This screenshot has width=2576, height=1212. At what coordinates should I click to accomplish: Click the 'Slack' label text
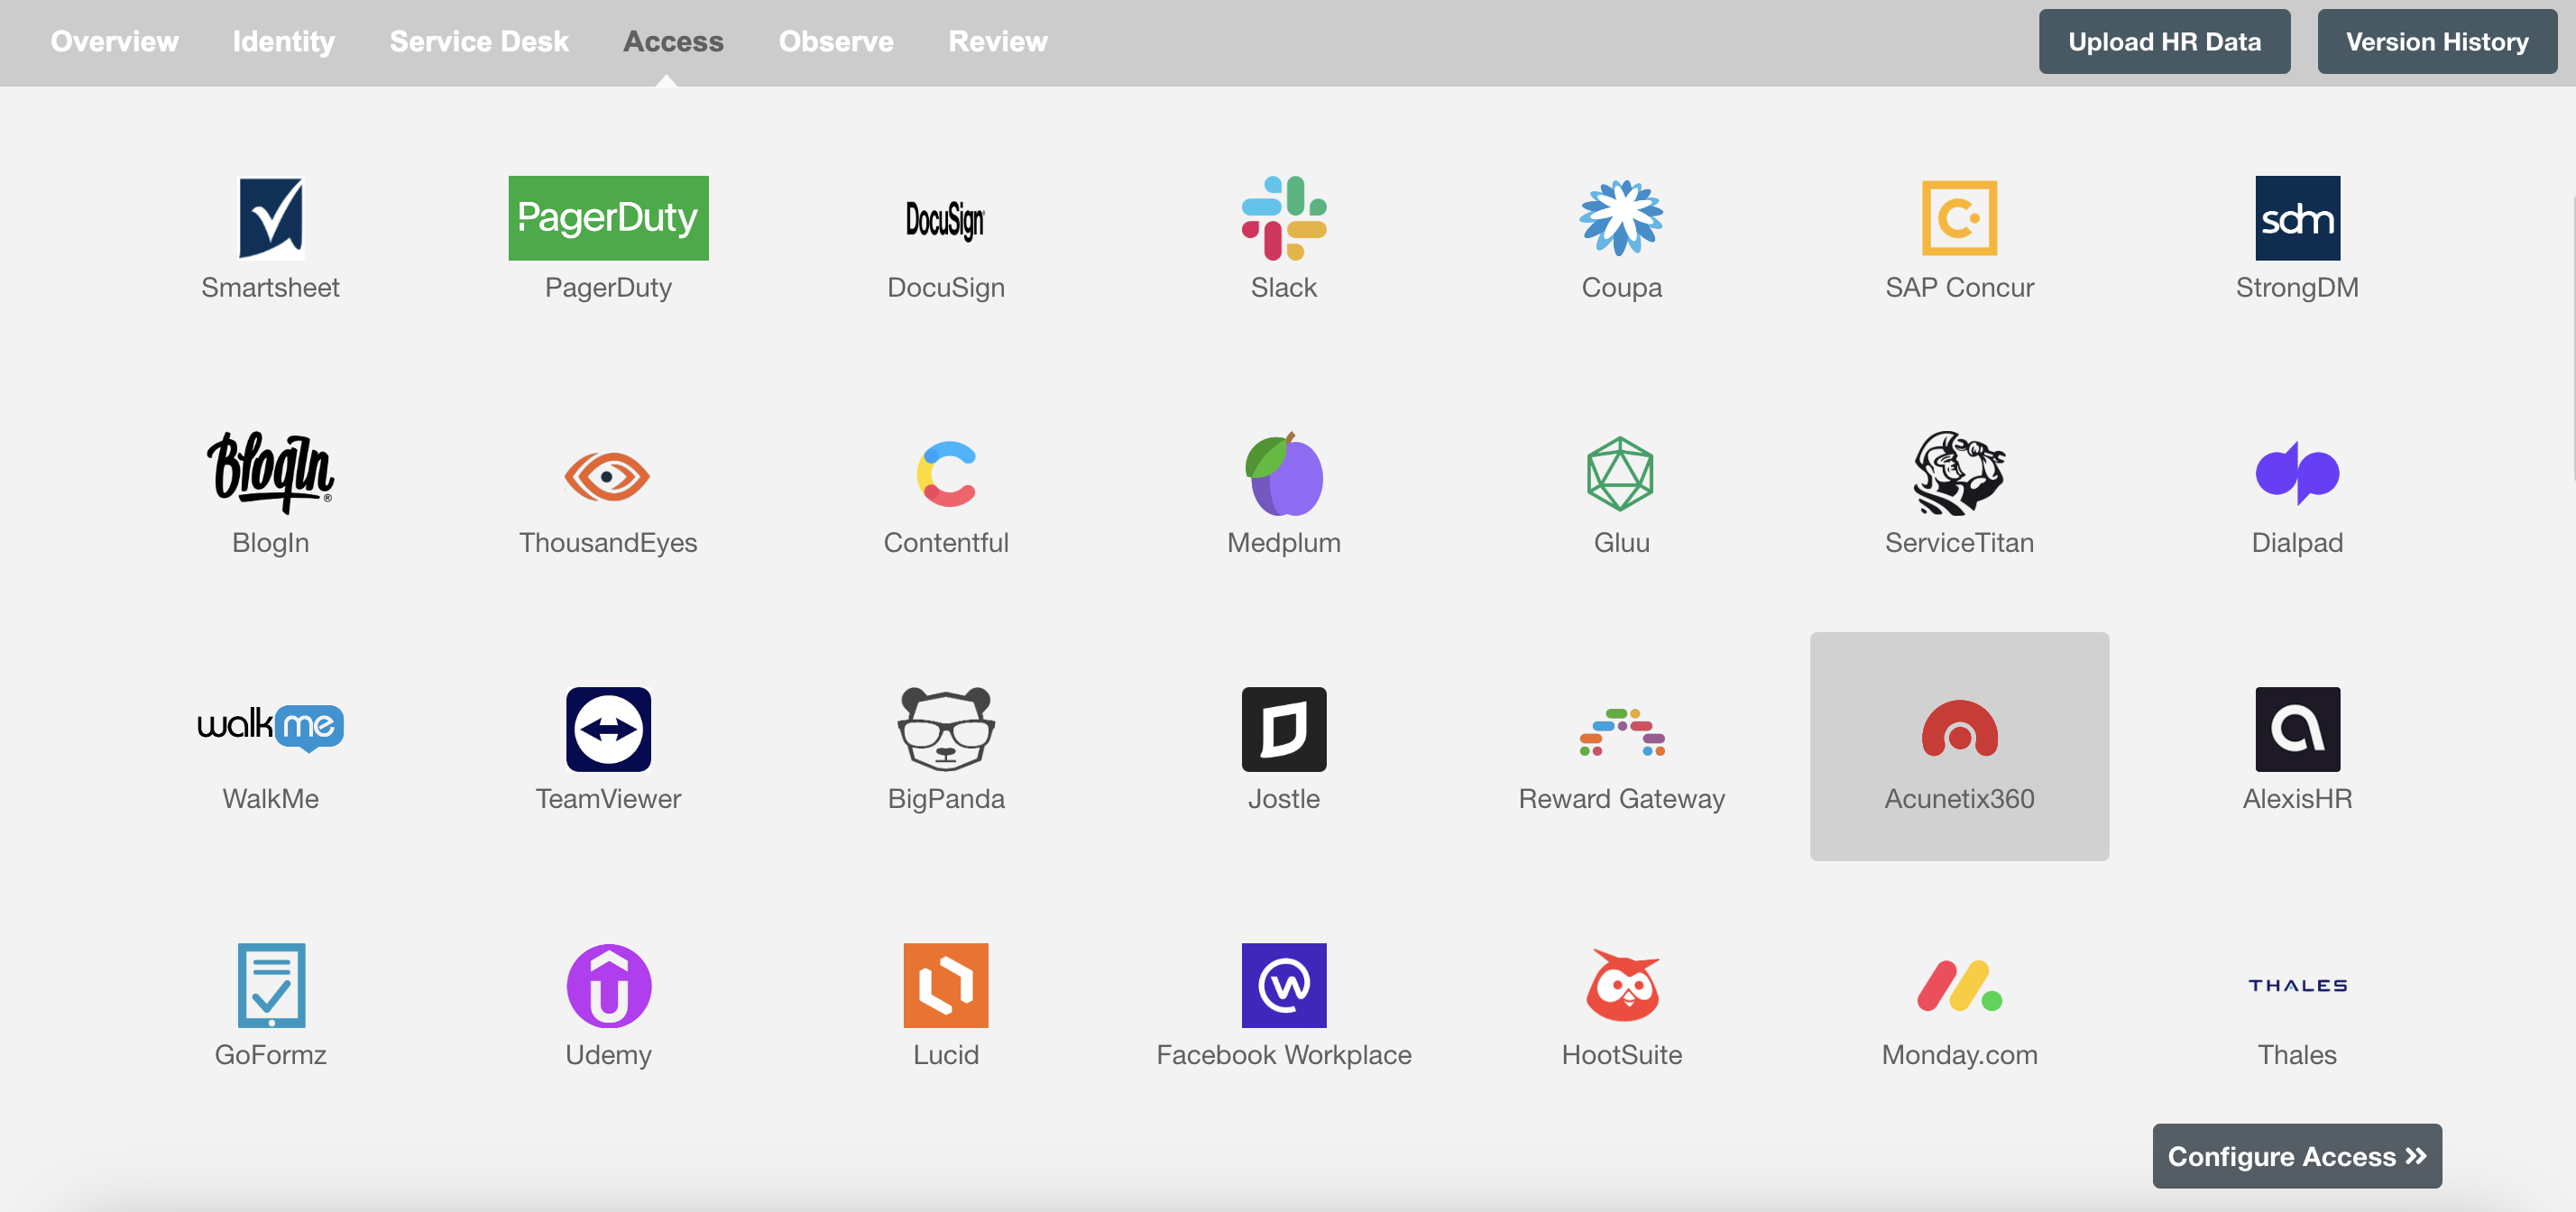click(x=1283, y=287)
